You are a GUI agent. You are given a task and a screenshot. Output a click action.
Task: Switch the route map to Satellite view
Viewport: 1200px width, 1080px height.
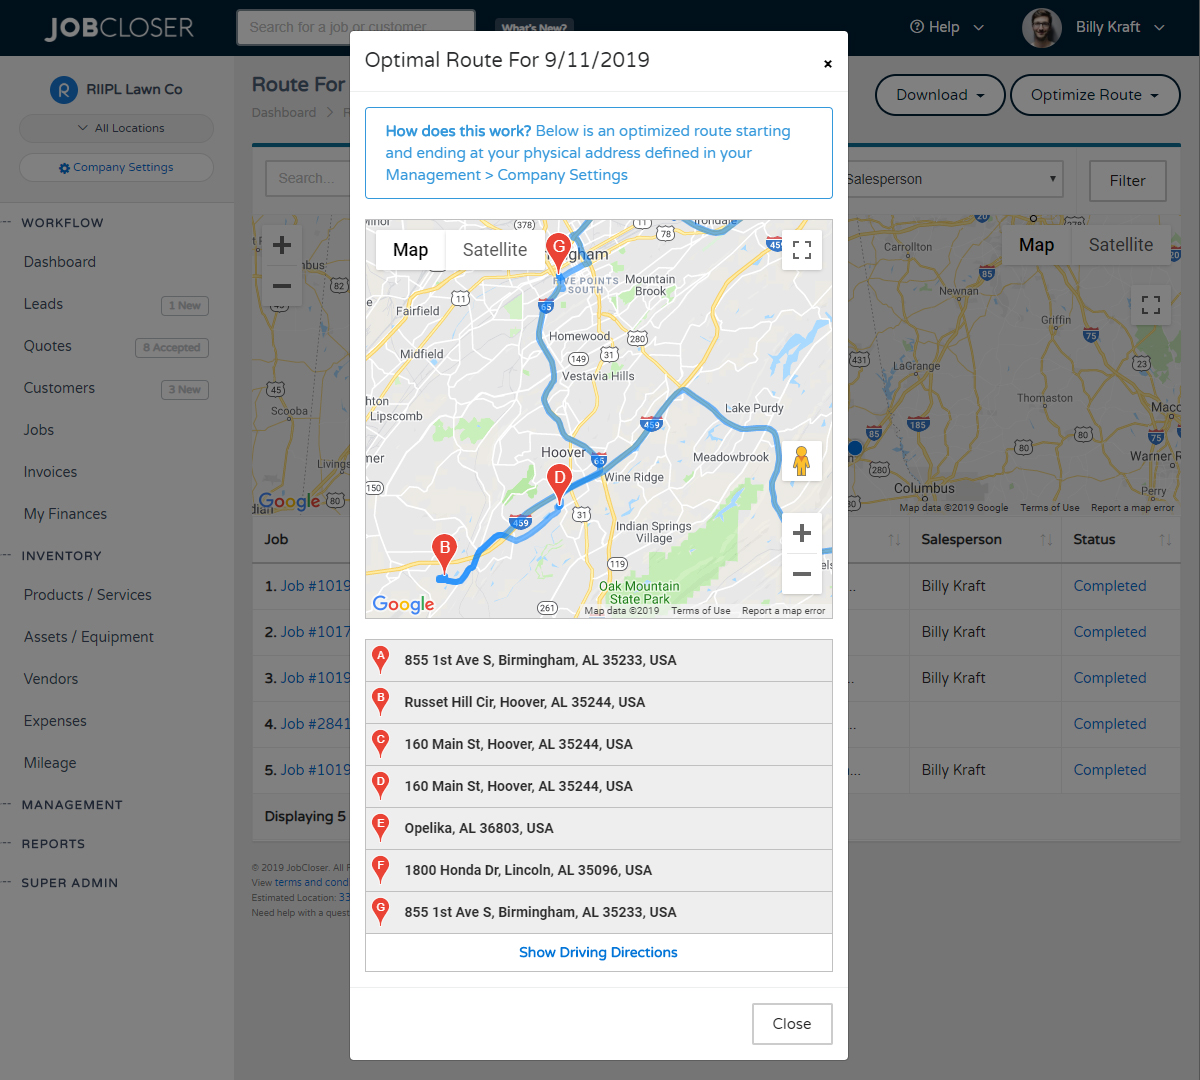click(493, 249)
